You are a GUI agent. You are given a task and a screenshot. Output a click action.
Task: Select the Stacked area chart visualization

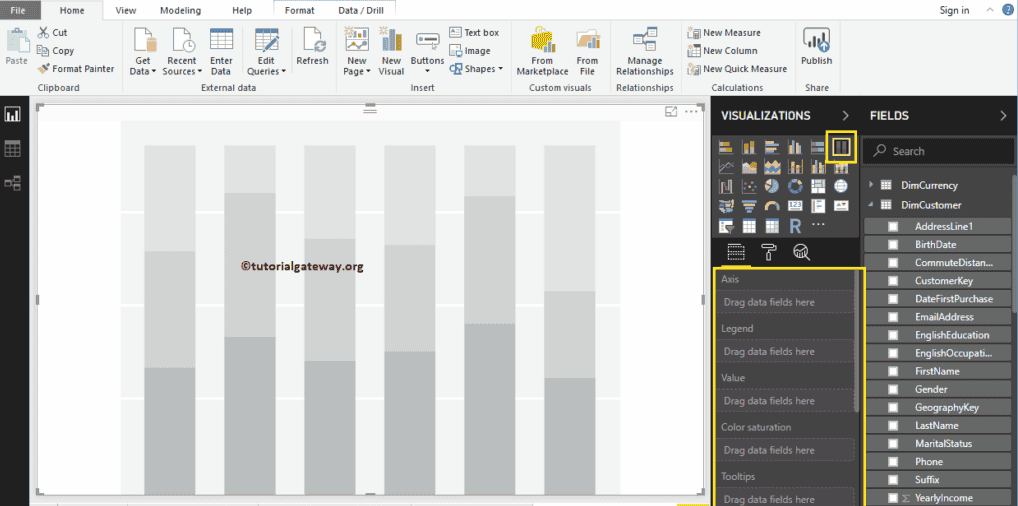(772, 168)
